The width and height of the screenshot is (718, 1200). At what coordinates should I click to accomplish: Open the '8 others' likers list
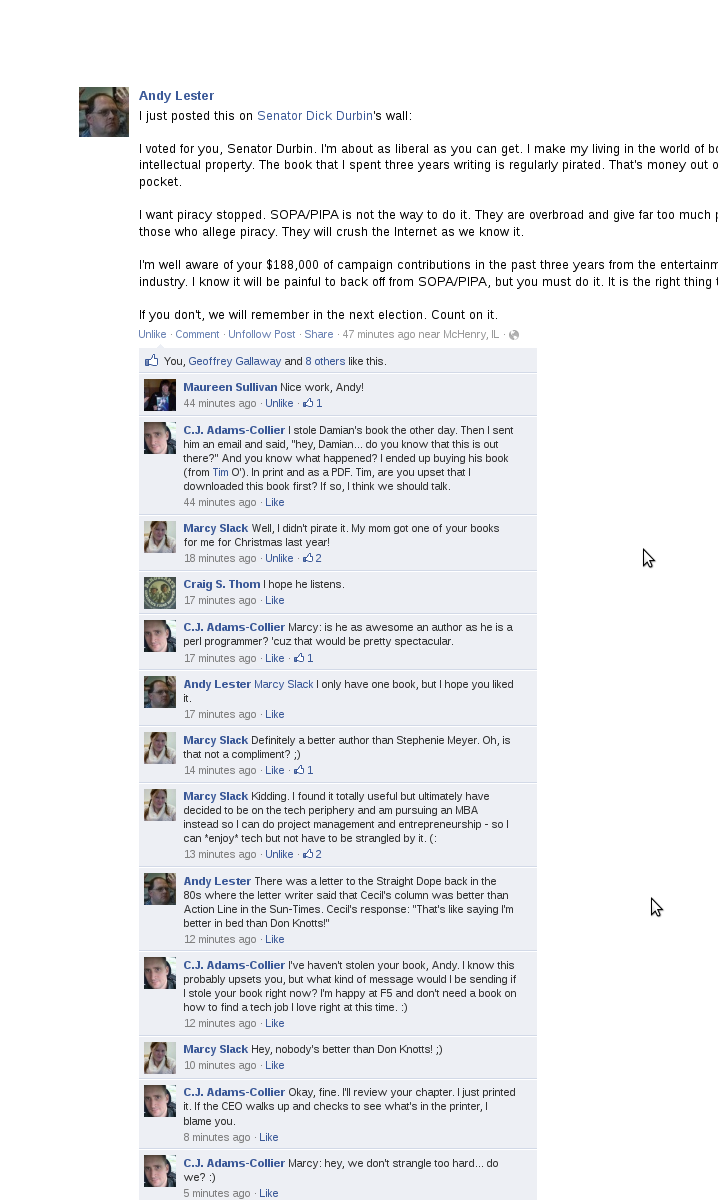tap(325, 361)
